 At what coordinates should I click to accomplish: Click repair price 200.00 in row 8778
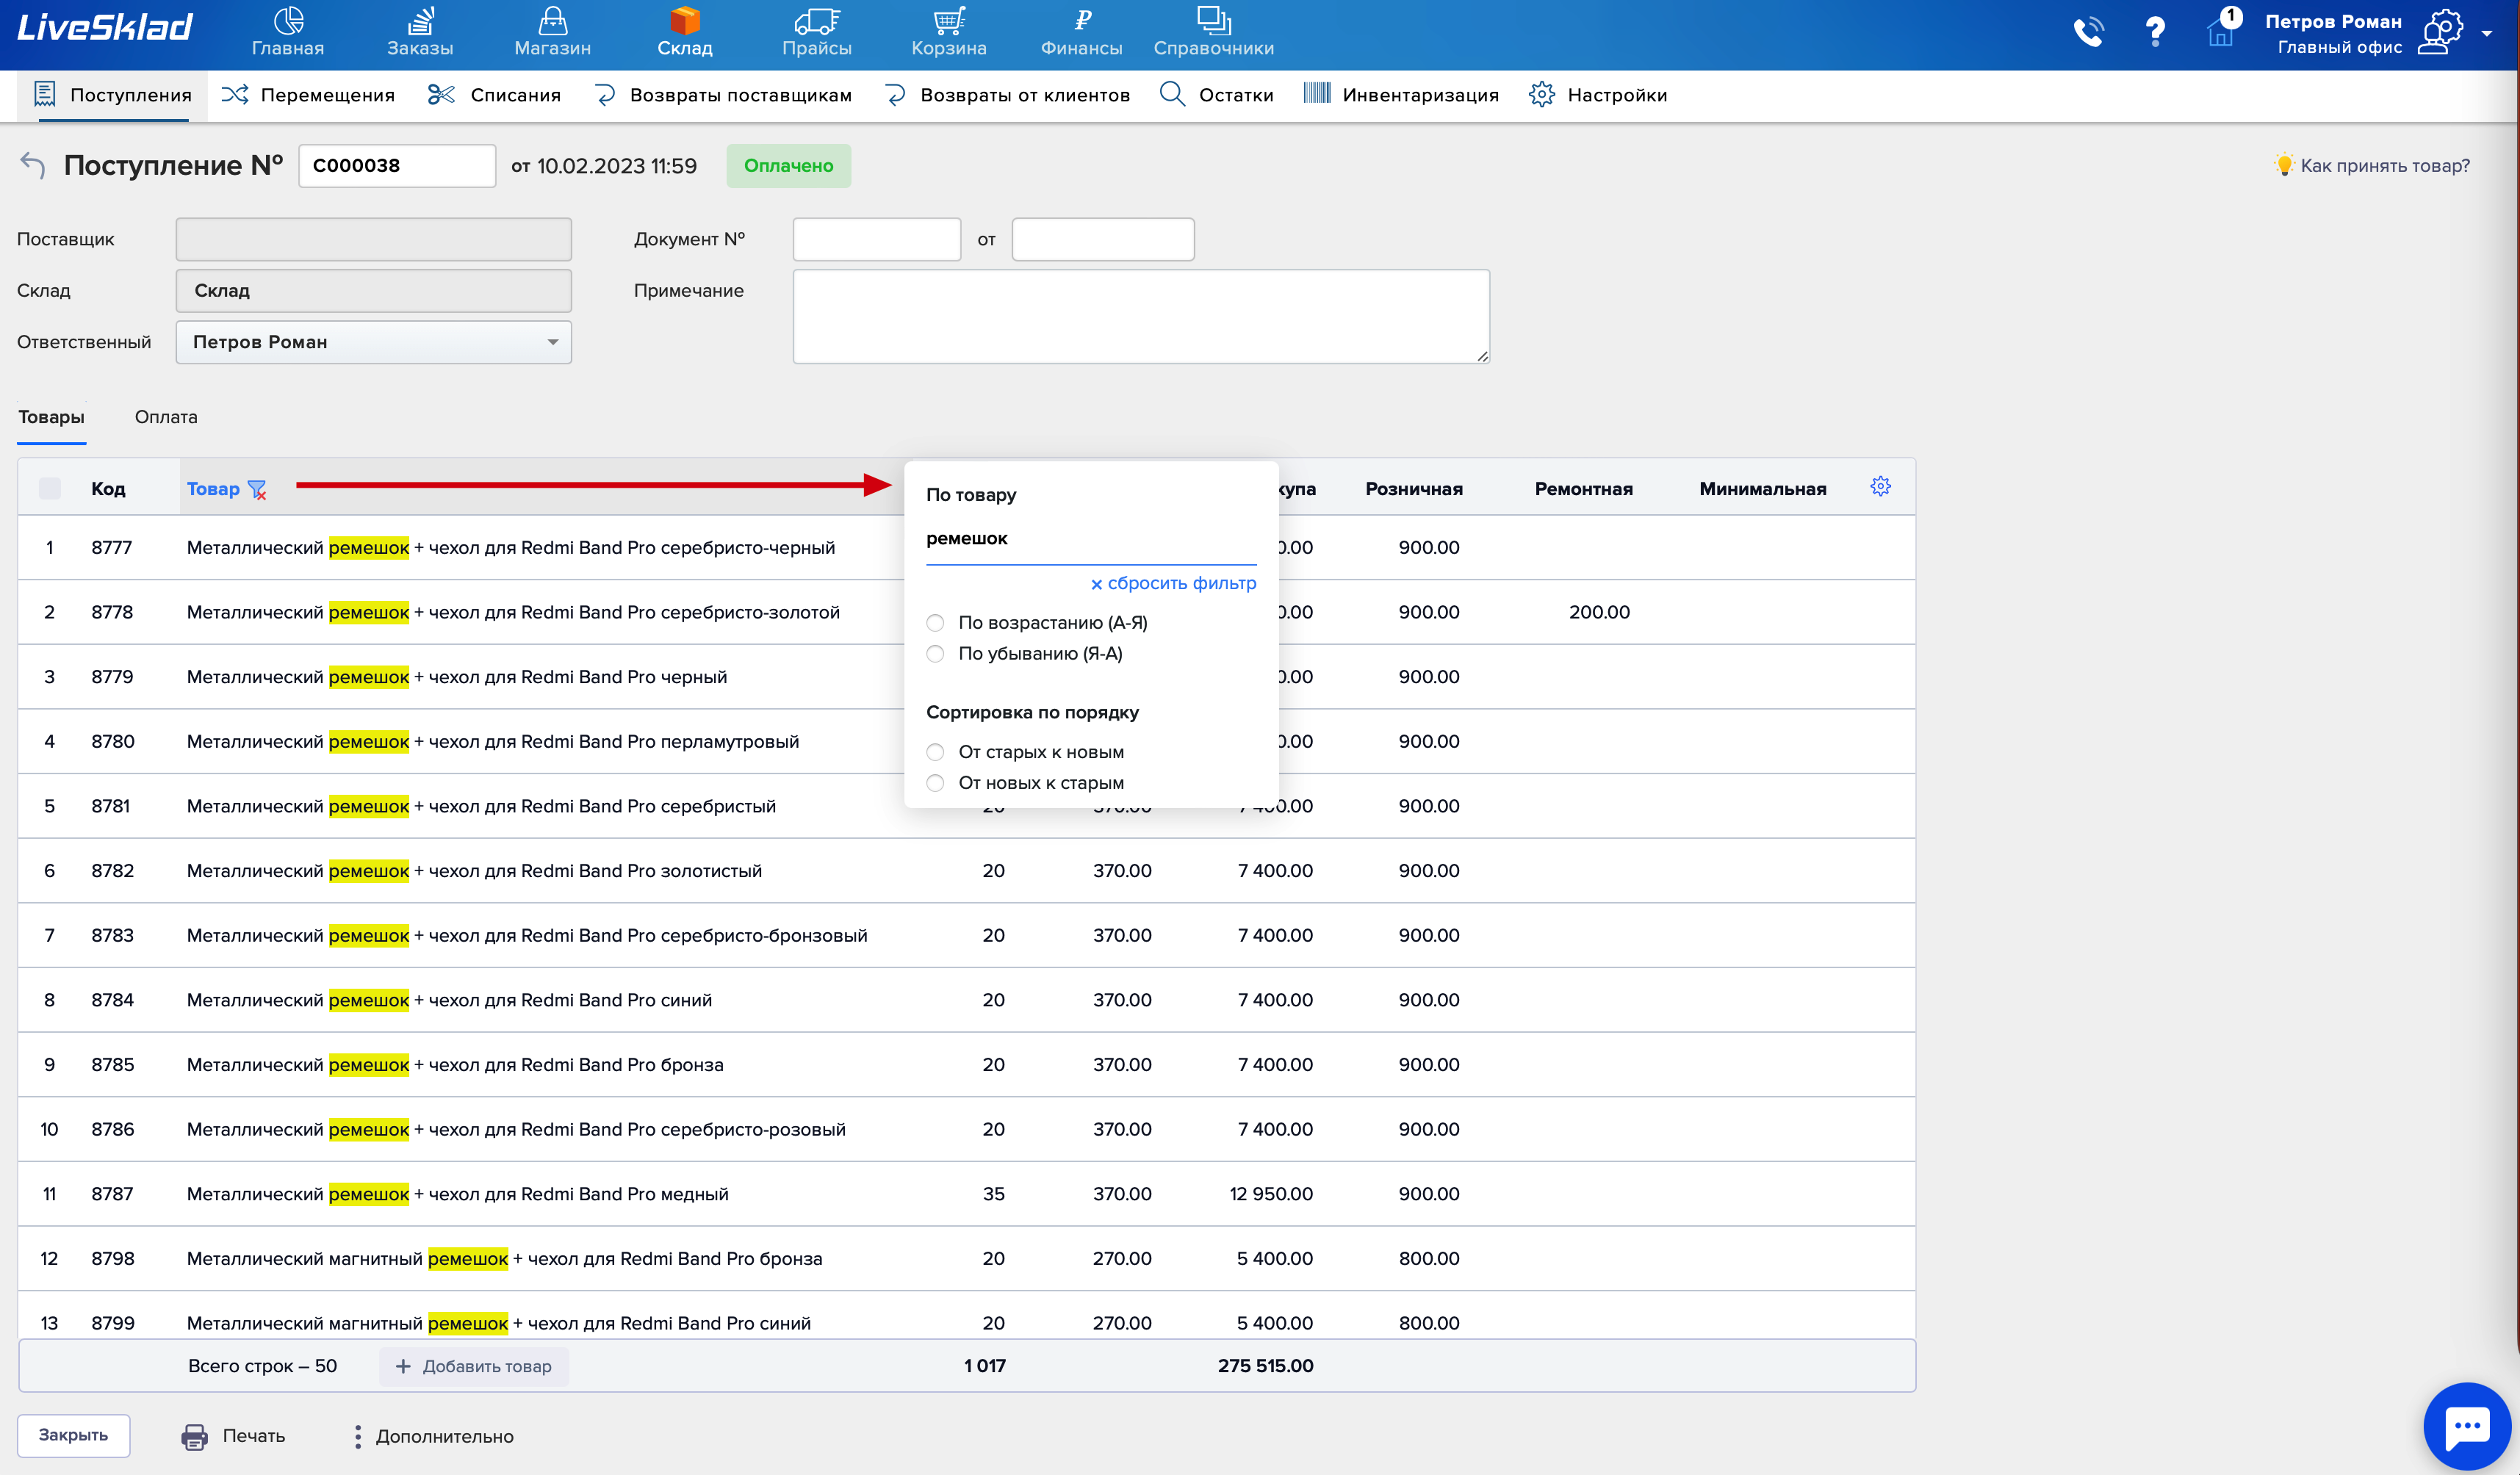point(1598,612)
